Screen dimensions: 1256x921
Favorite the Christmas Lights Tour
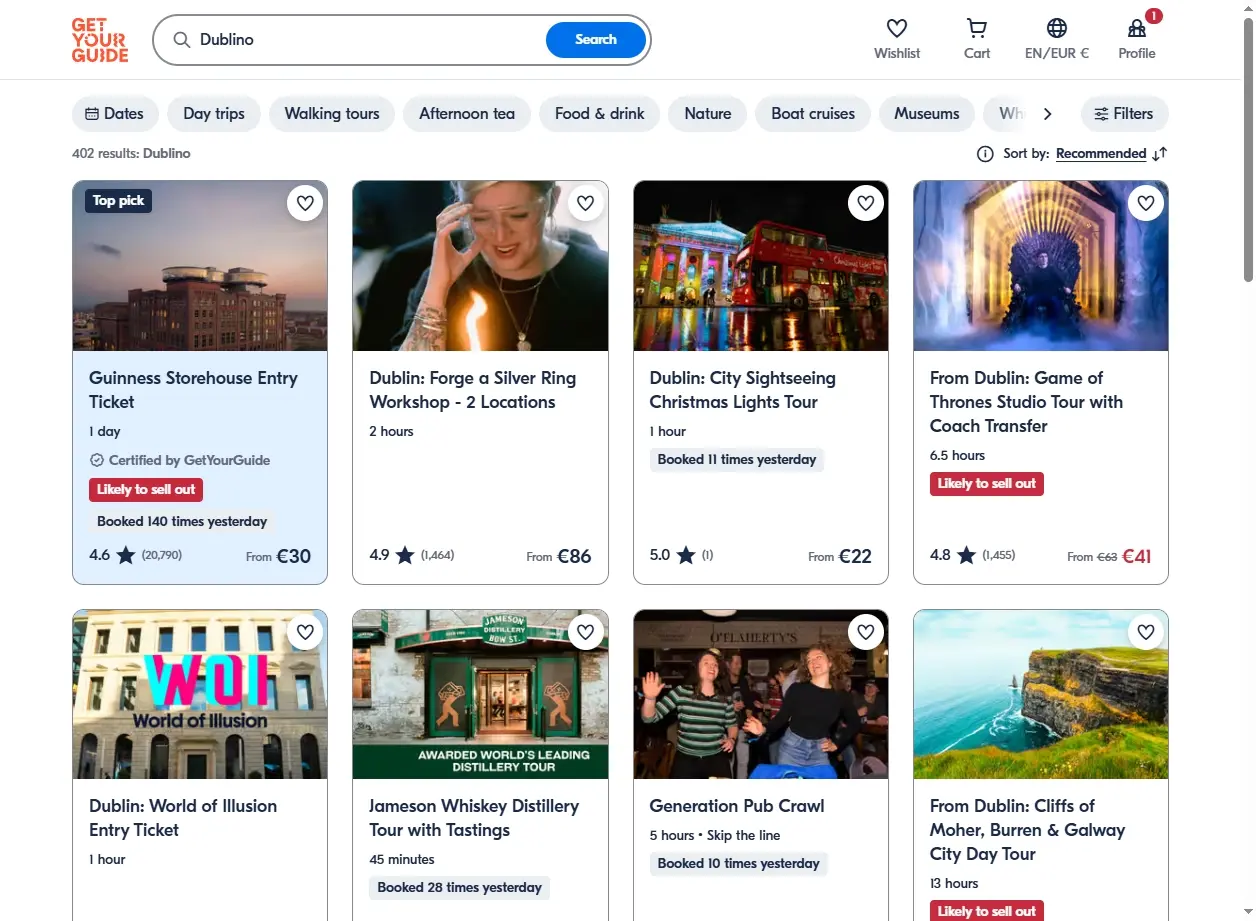pos(866,203)
